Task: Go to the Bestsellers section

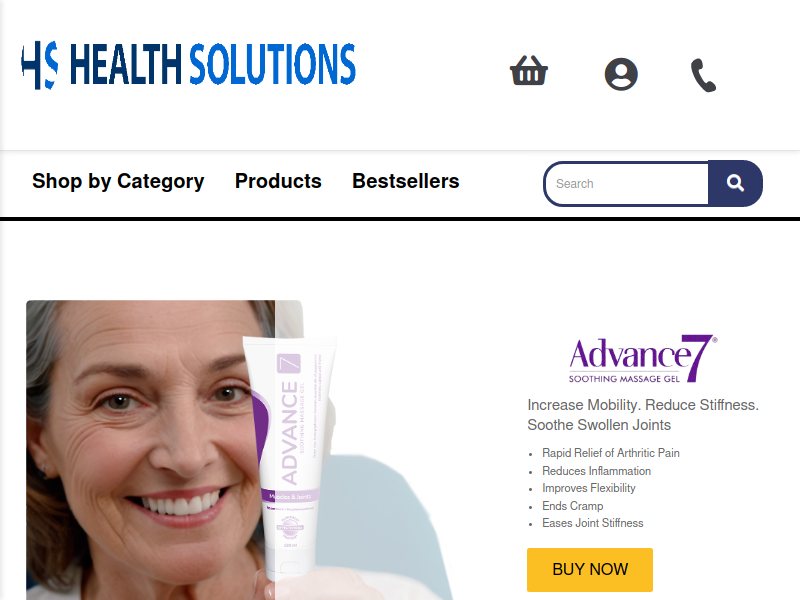Action: pos(406,181)
